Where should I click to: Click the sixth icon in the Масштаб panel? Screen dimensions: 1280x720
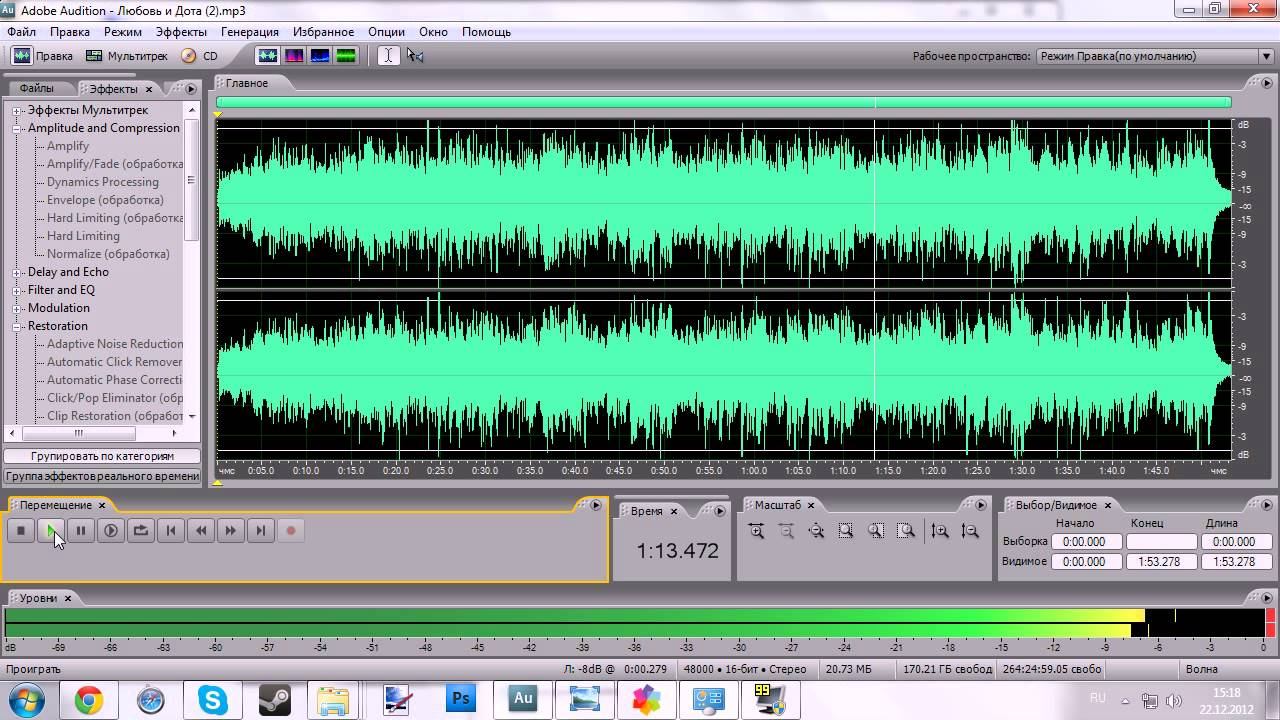pos(907,532)
